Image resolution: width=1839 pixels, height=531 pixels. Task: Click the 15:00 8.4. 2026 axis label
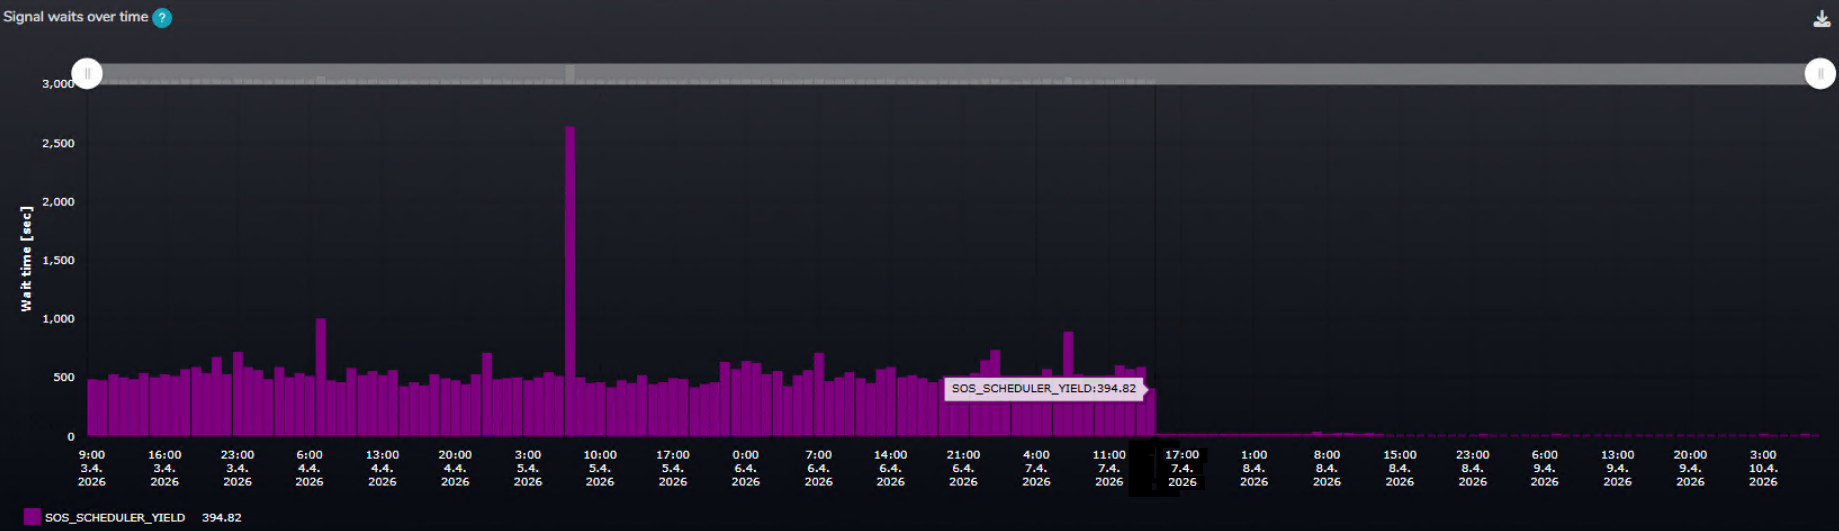click(1400, 468)
